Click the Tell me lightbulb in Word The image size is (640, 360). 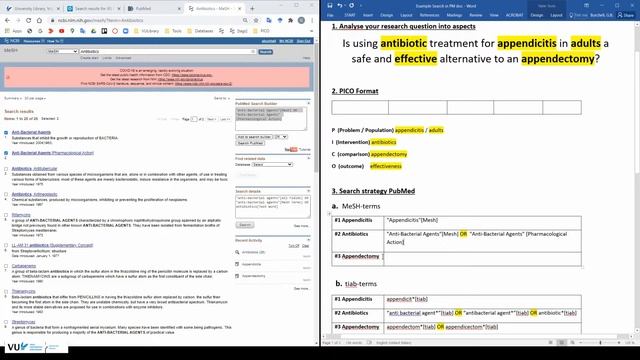571,15
